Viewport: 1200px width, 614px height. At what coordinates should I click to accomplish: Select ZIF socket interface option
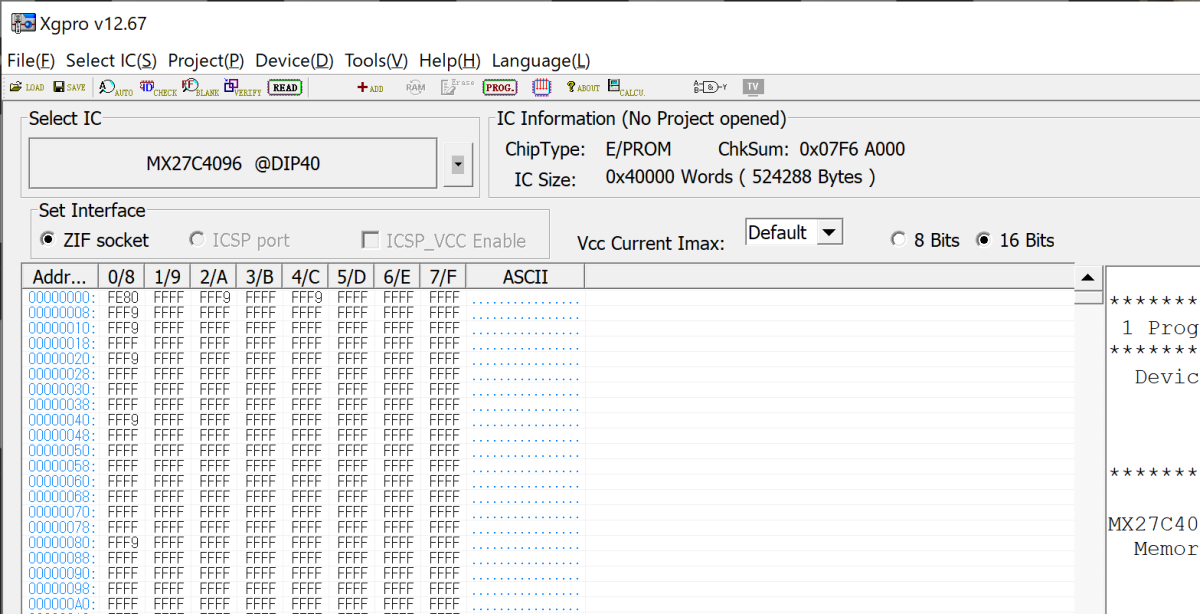coord(94,240)
